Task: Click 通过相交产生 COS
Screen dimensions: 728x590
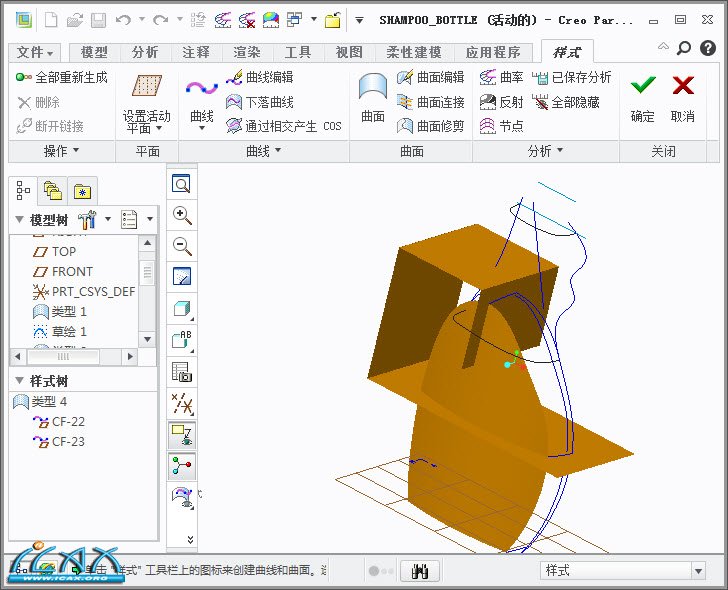Action: coord(284,126)
